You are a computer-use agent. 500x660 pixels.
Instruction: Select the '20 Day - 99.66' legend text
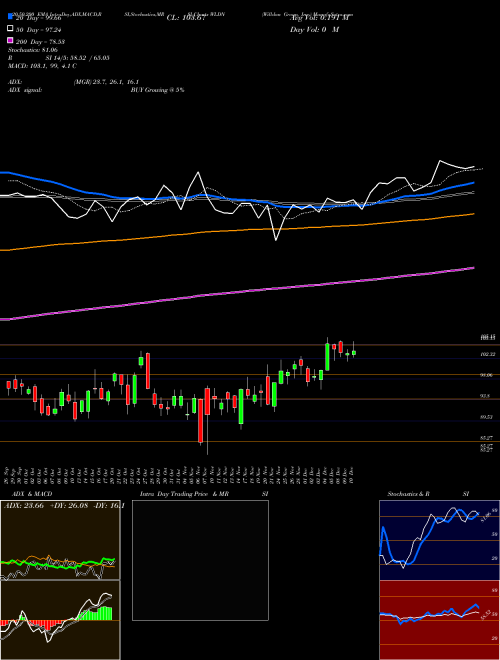(x=38, y=18)
